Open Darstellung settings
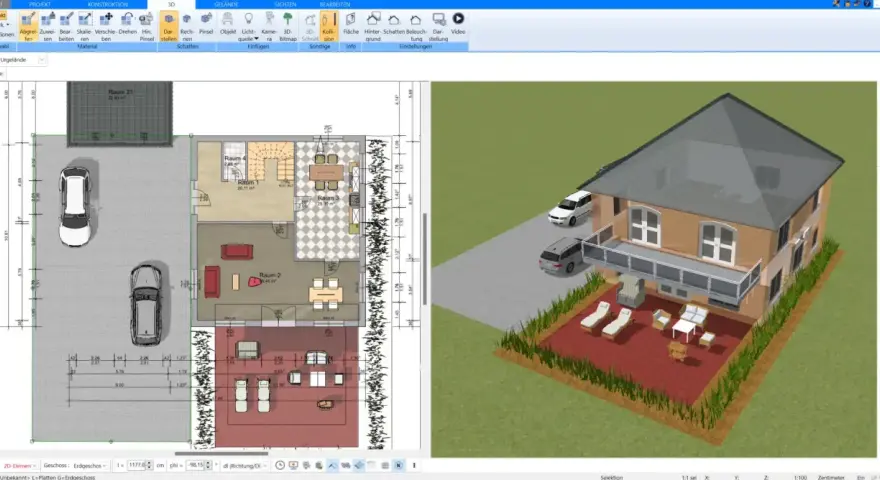This screenshot has height=480, width=880. [x=438, y=26]
